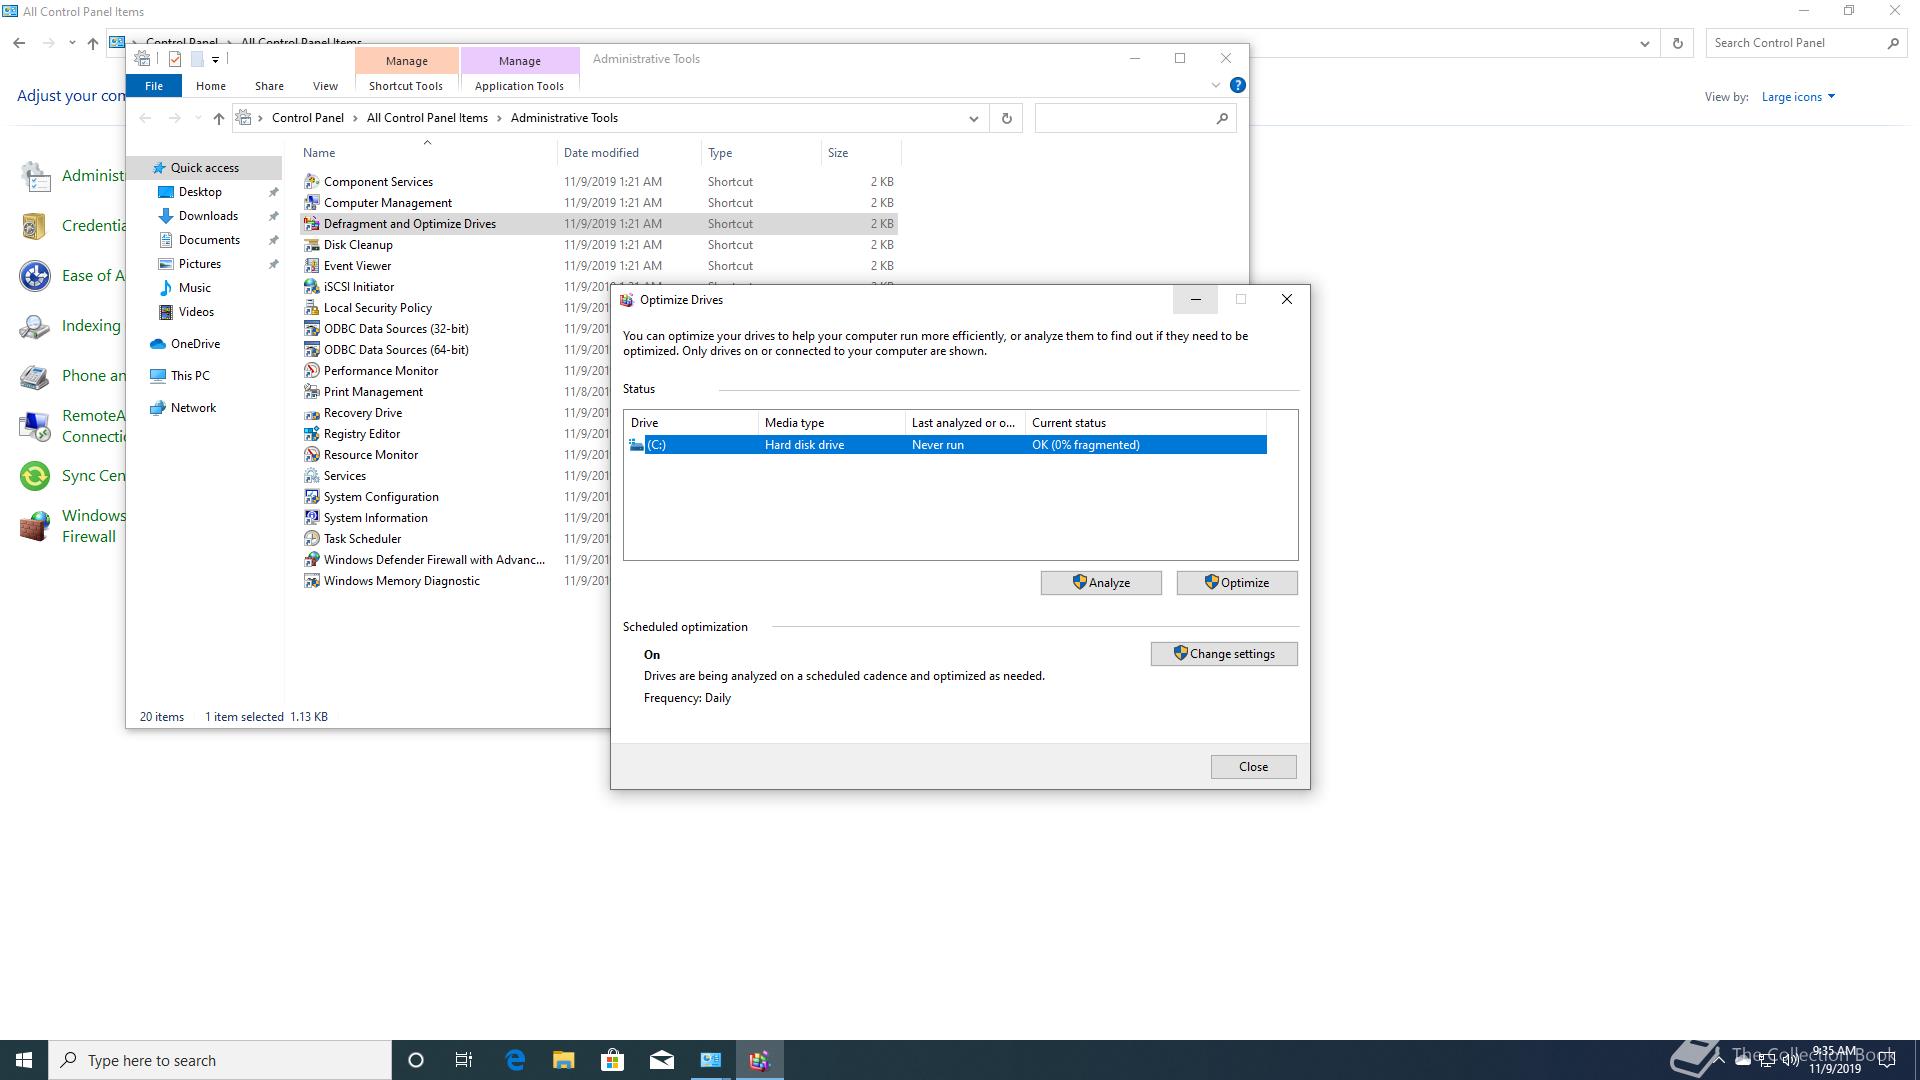Screen dimensions: 1920x1080
Task: Open Windows Memory Diagnostic icon
Action: coord(312,581)
